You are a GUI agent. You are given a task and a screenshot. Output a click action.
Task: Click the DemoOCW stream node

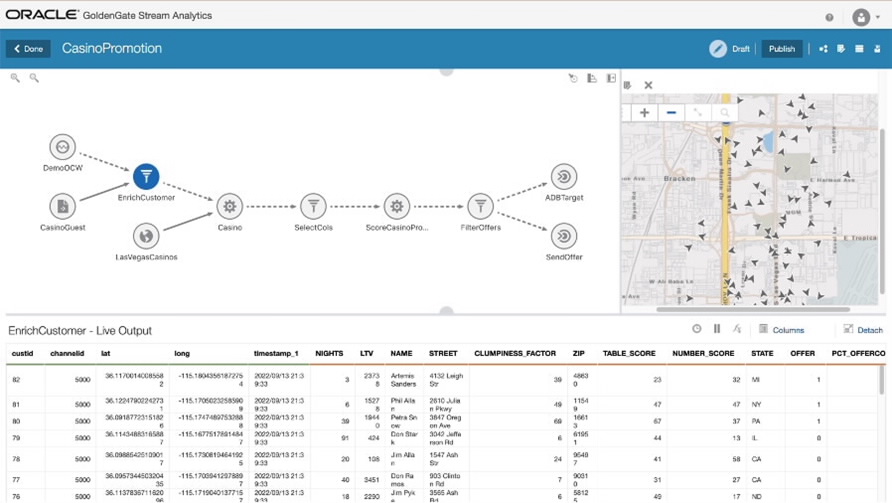[x=63, y=147]
